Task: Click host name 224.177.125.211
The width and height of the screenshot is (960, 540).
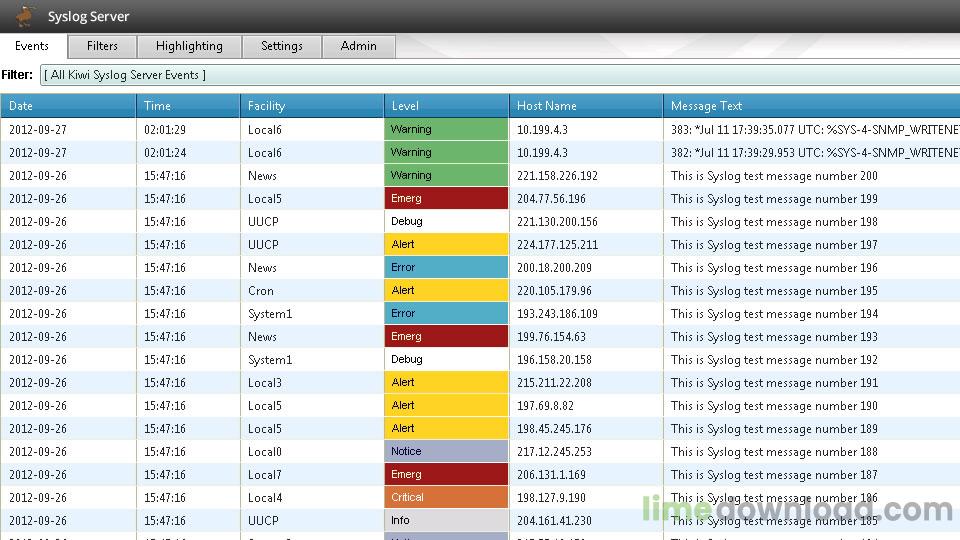Action: [557, 245]
